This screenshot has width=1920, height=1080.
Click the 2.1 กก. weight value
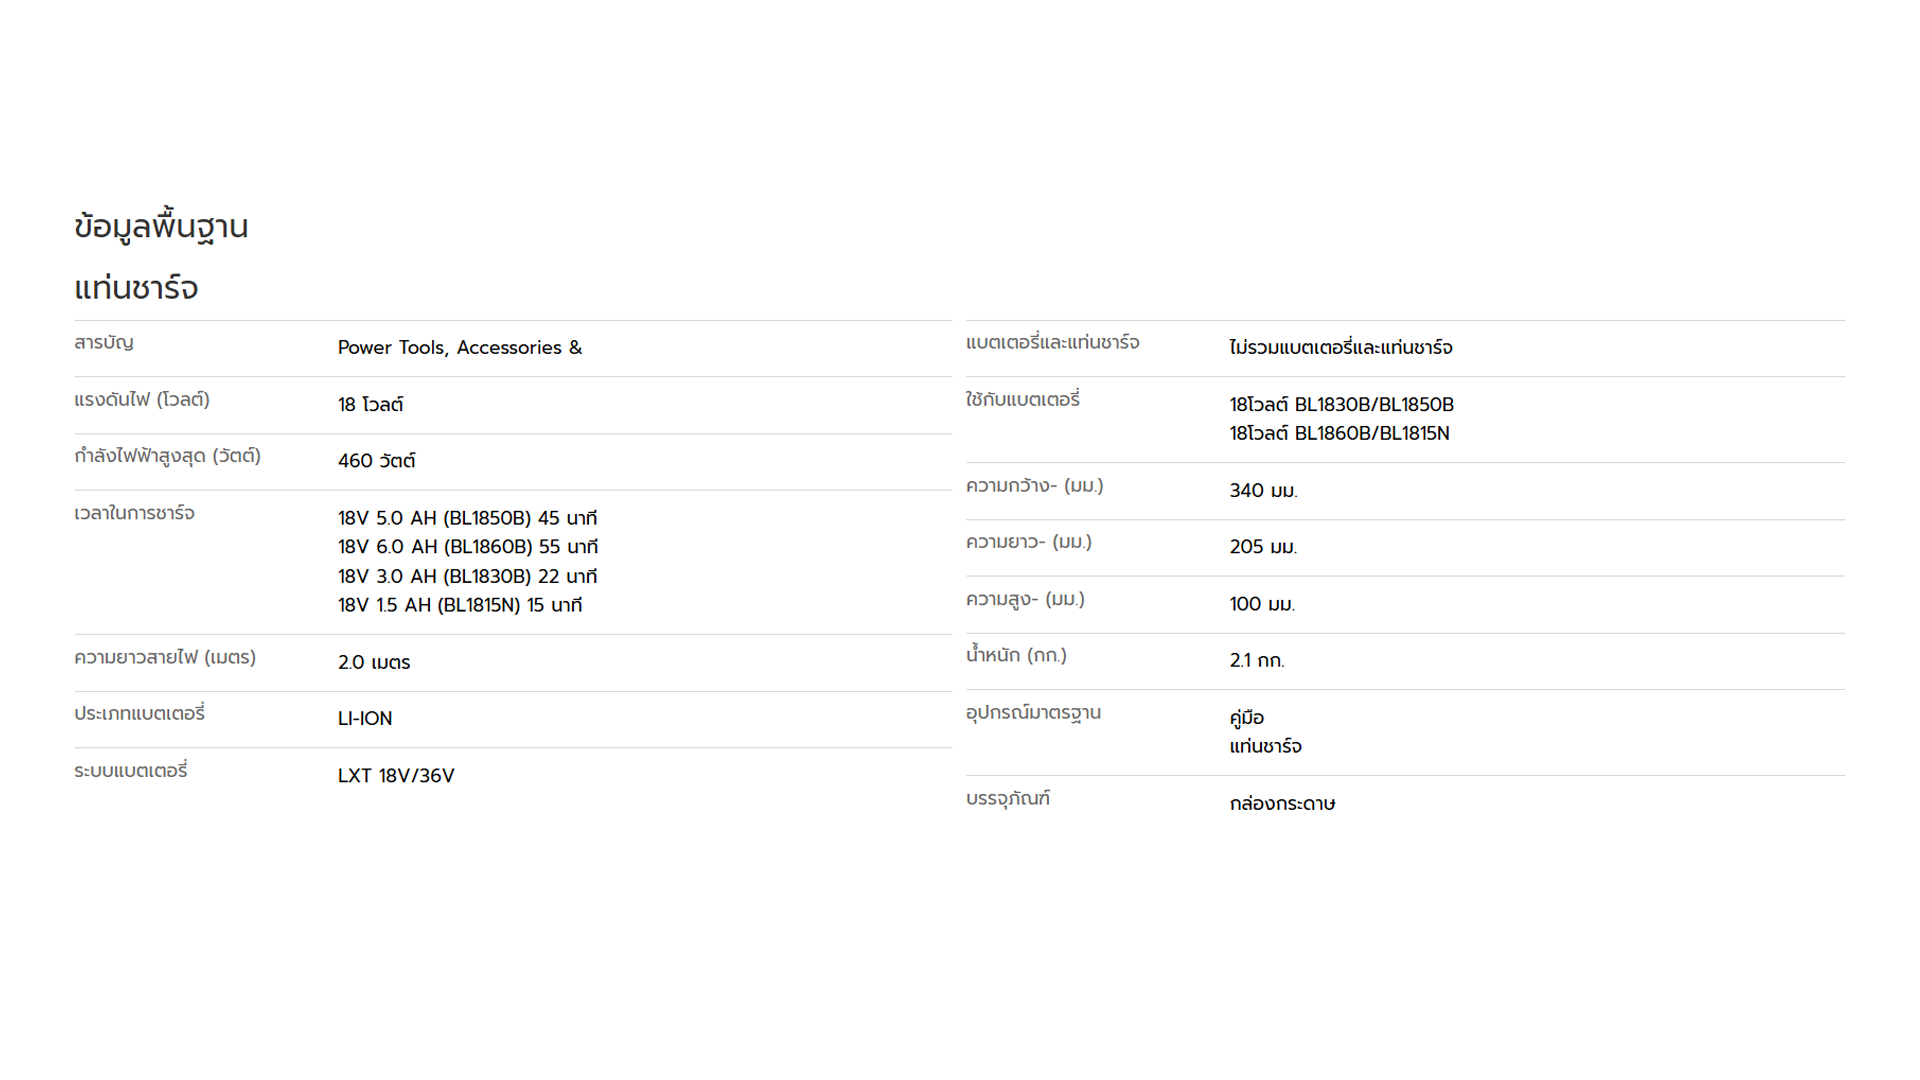tap(1256, 661)
